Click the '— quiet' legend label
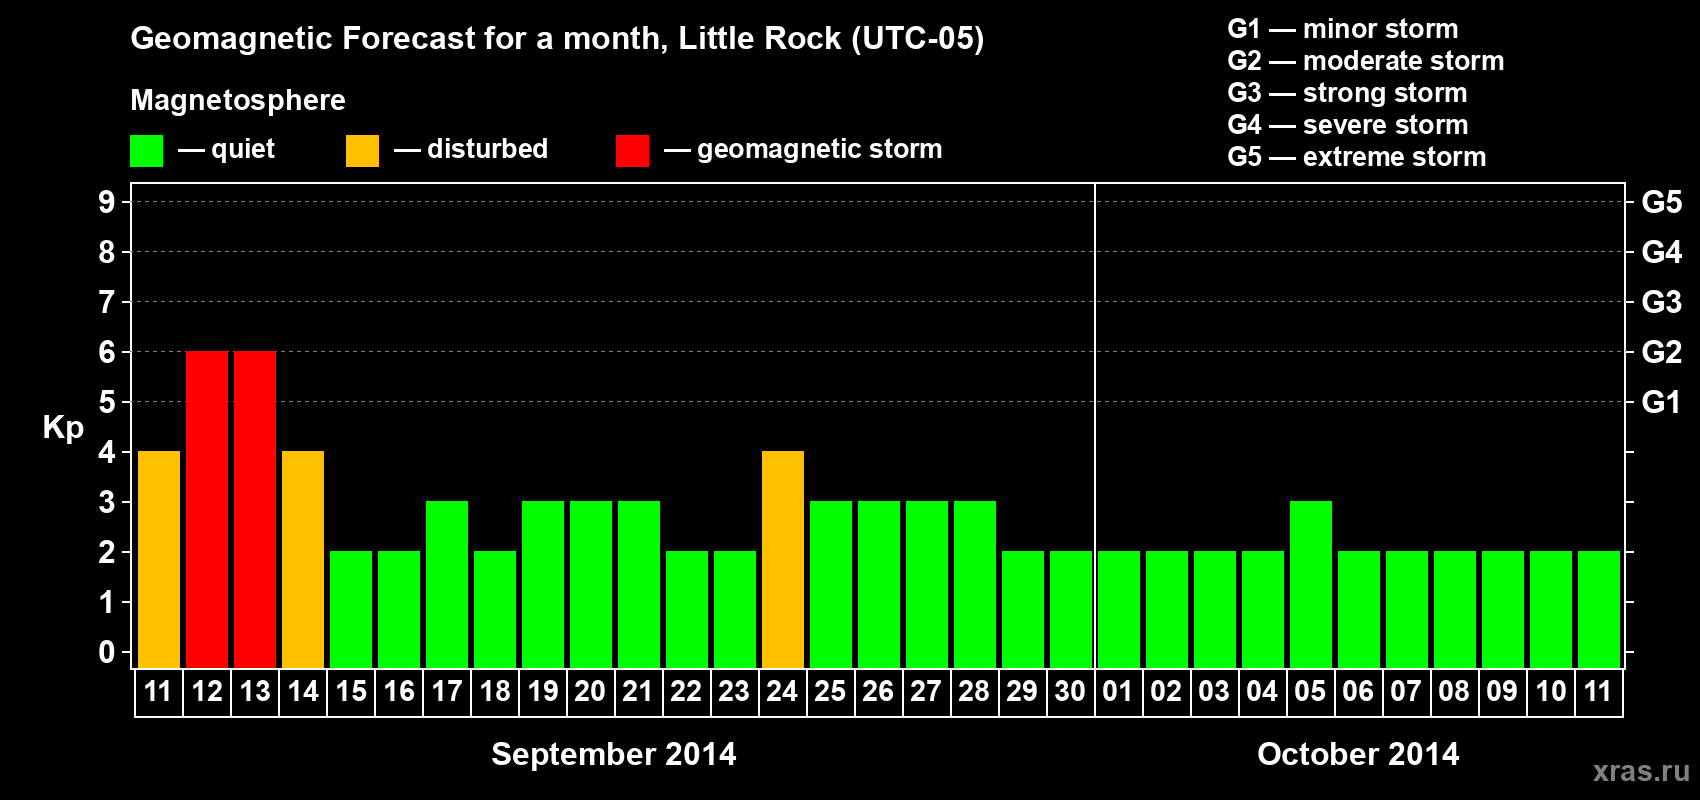The width and height of the screenshot is (1700, 800). coord(226,149)
